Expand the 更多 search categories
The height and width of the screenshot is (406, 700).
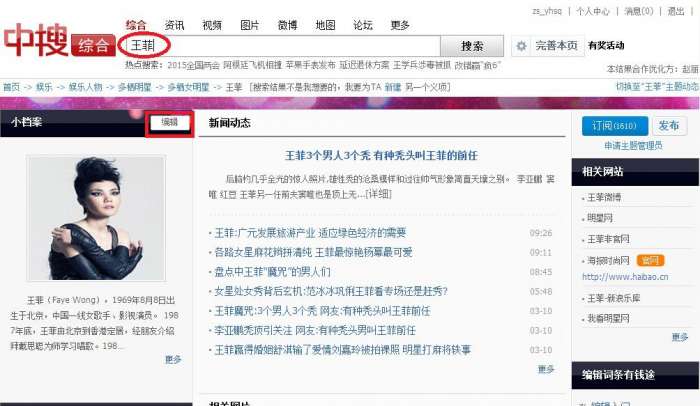pyautogui.click(x=400, y=25)
